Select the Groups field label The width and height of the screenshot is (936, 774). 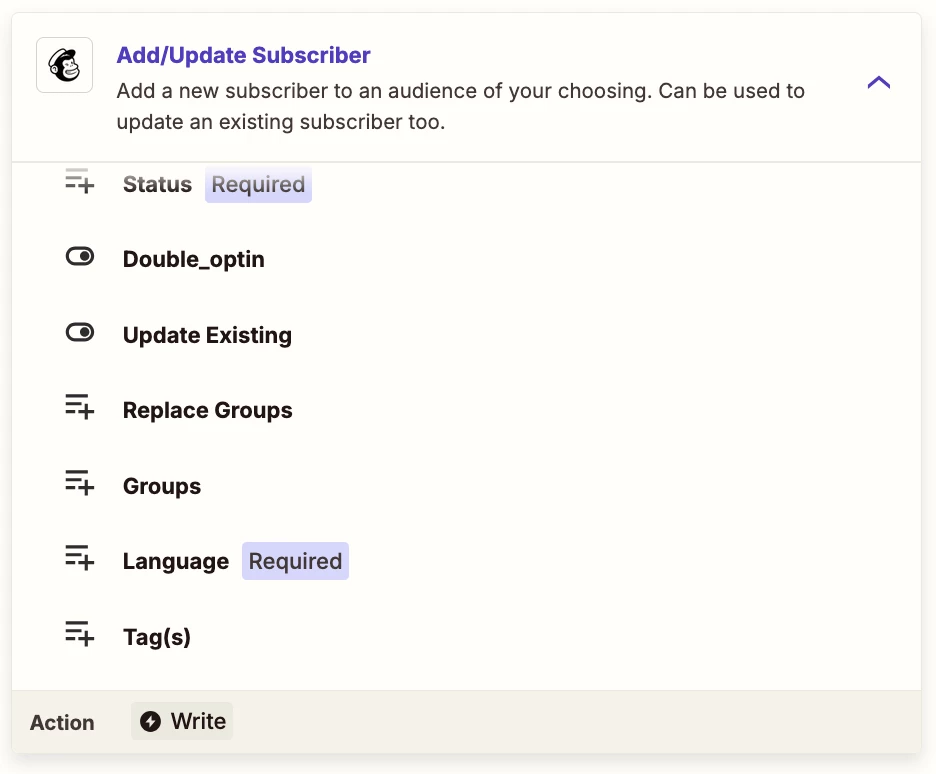(162, 486)
